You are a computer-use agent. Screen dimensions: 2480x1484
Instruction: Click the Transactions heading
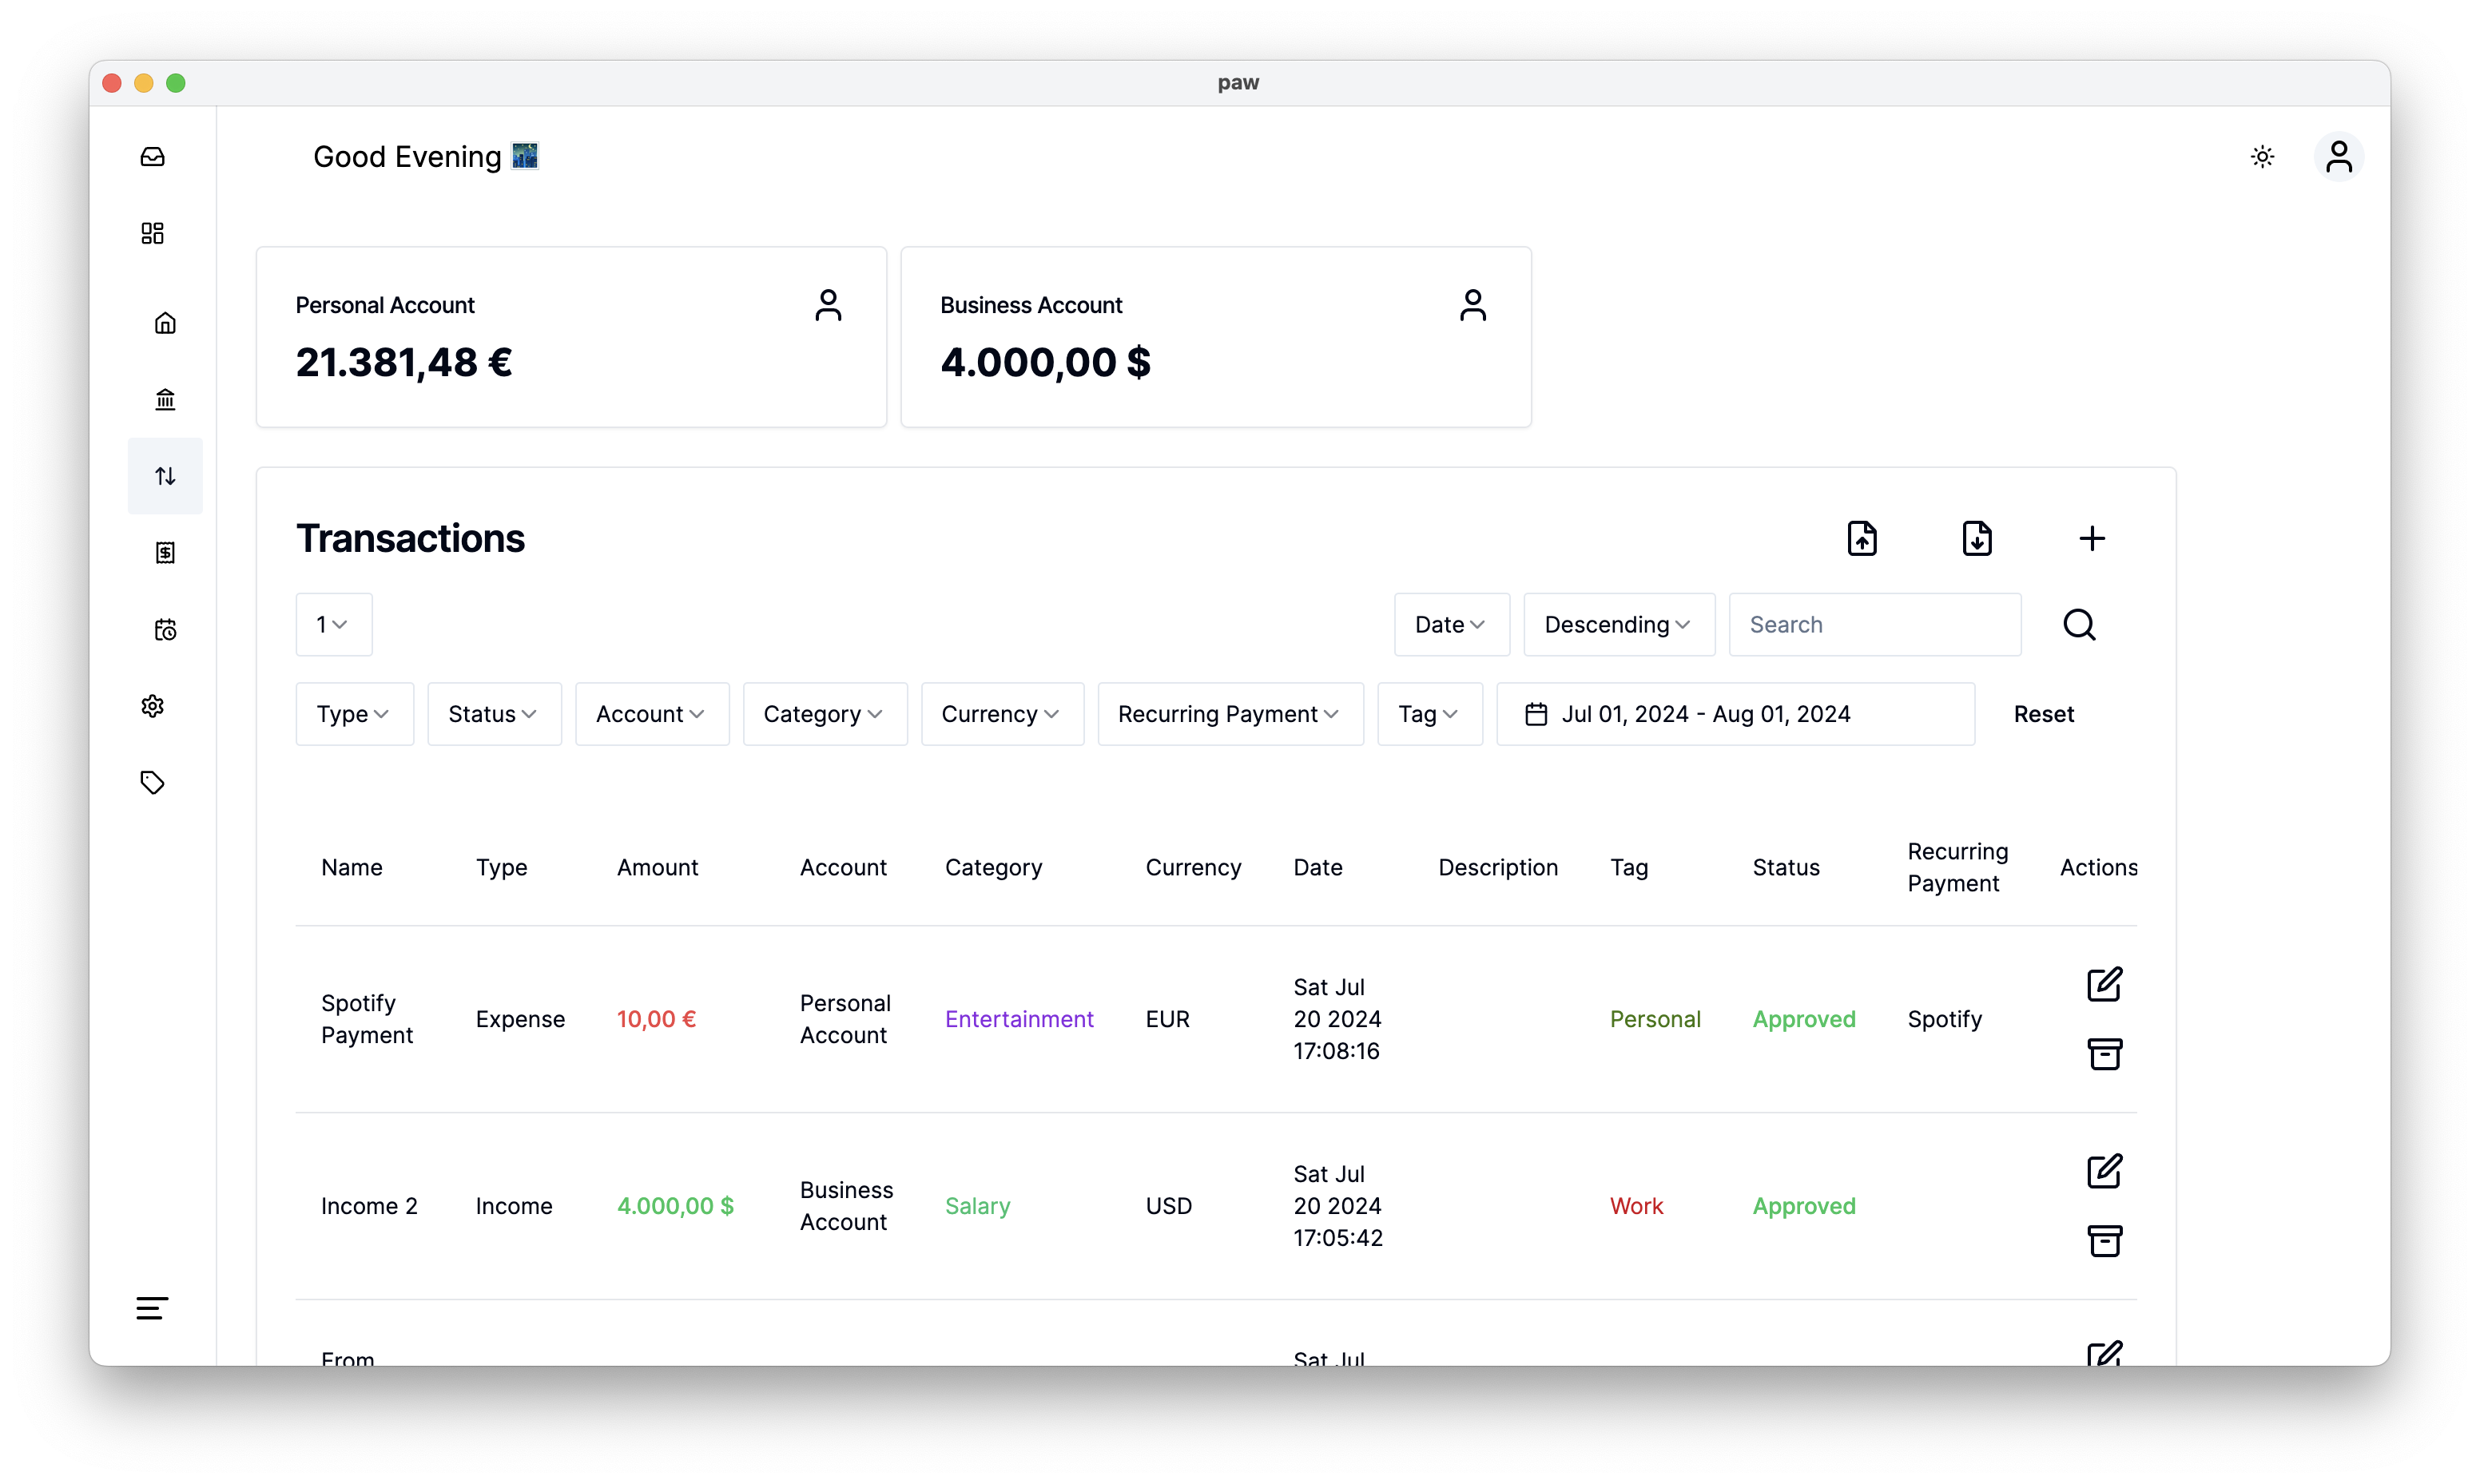(410, 539)
